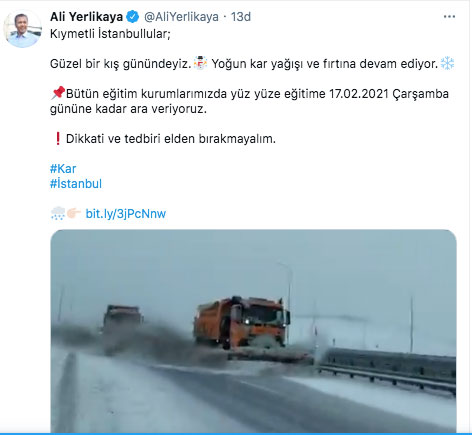The width and height of the screenshot is (472, 435).
Task: Click Ali Yerlikaya's profile avatar photo
Action: [22, 29]
